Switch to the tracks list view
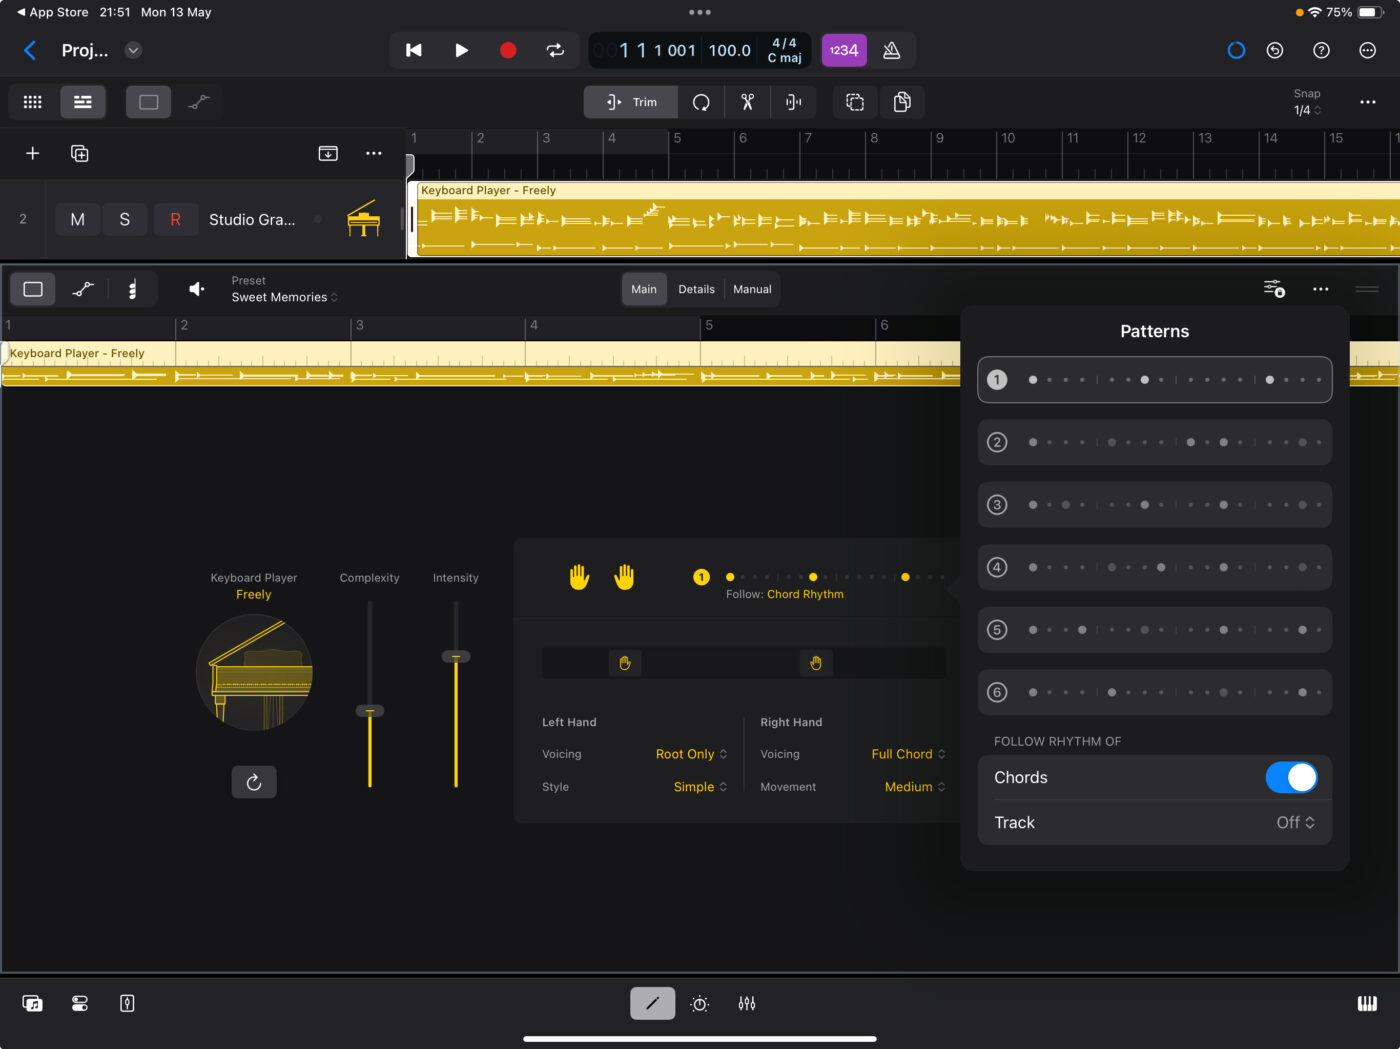The width and height of the screenshot is (1400, 1049). click(x=83, y=102)
